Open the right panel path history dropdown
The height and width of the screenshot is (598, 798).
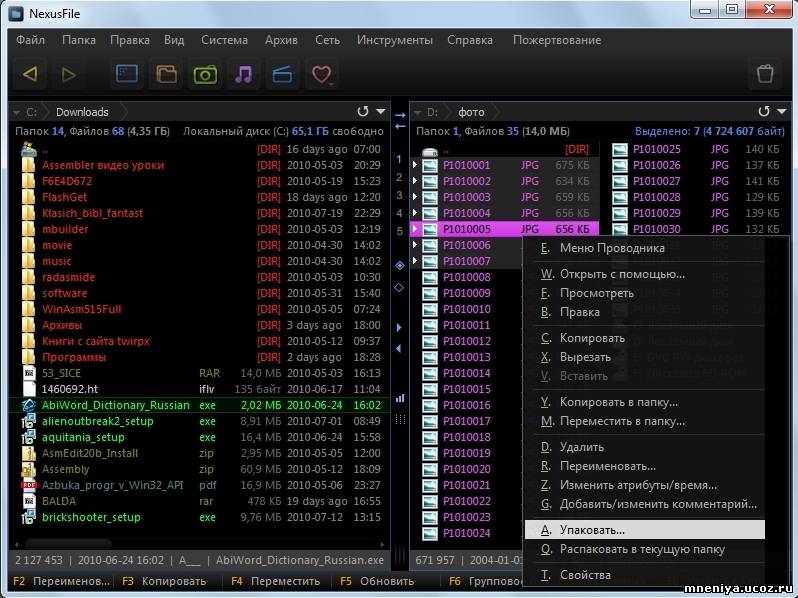[782, 111]
